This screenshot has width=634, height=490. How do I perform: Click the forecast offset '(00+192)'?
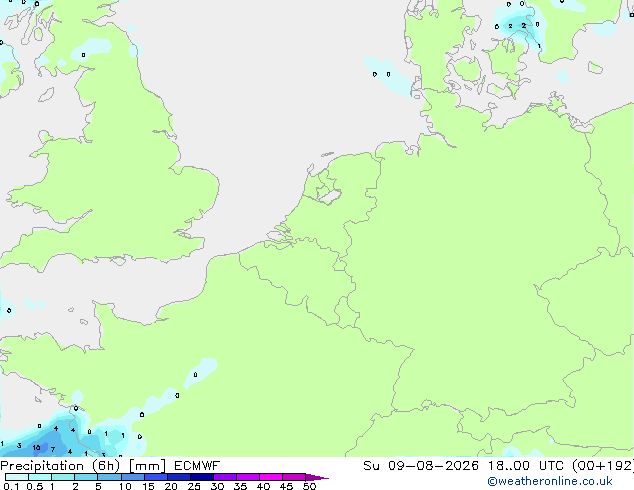tap(602, 466)
